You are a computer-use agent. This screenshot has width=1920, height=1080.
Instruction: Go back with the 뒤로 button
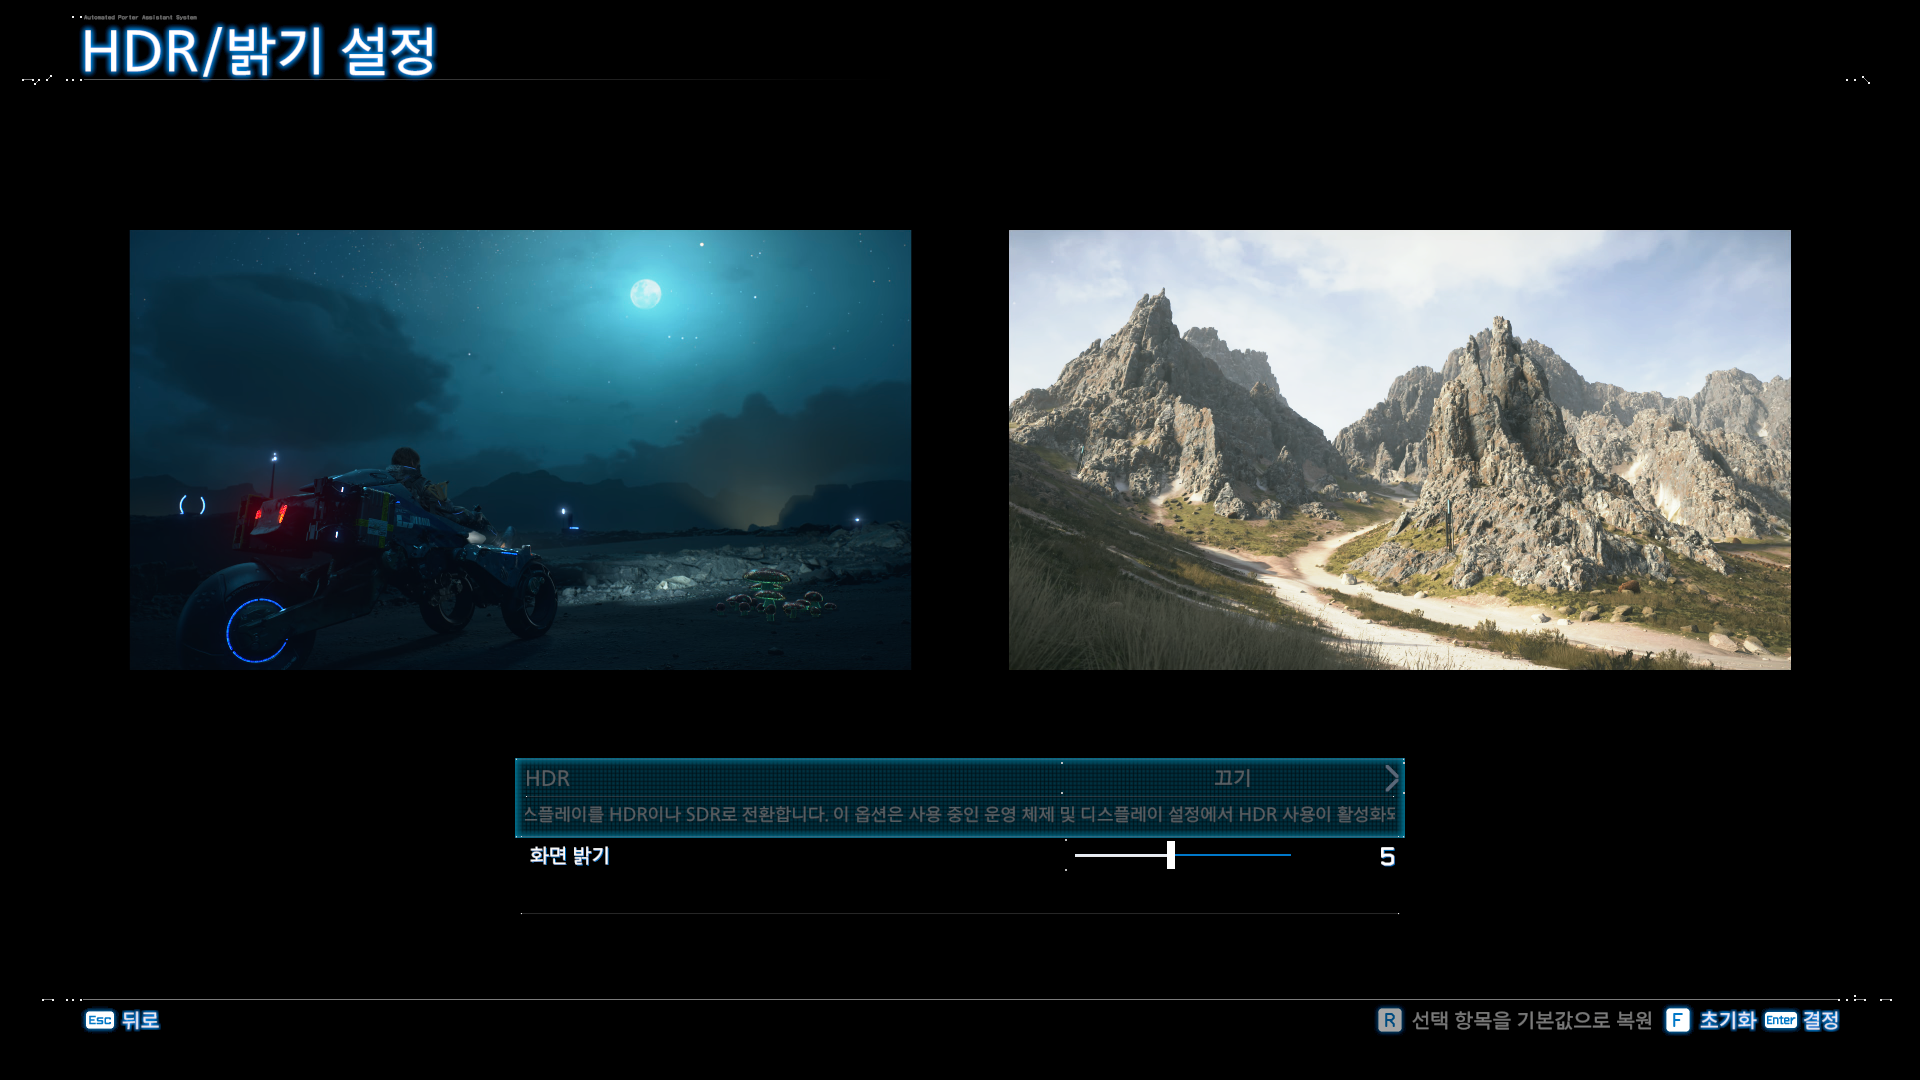(140, 1020)
